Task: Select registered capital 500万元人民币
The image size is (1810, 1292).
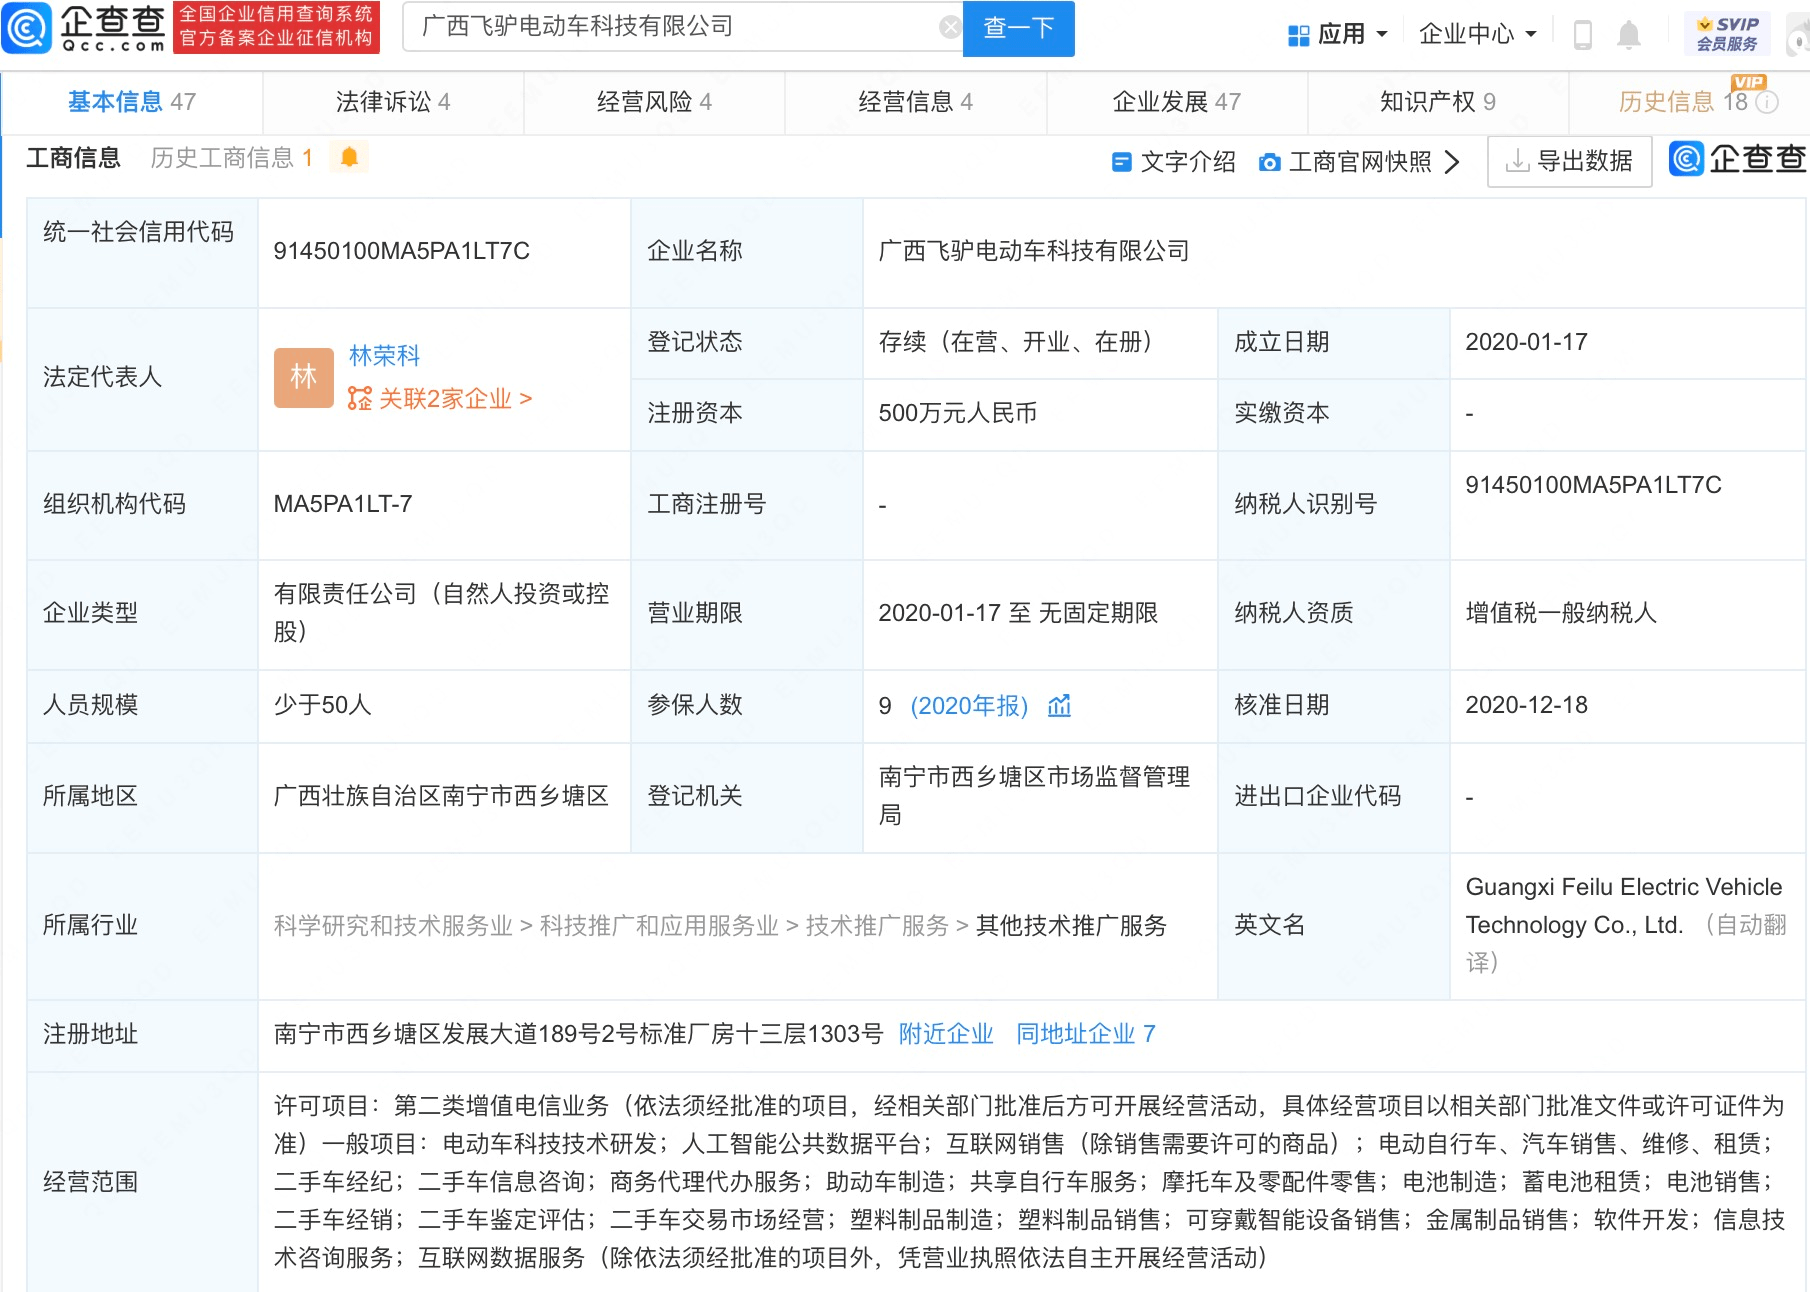Action: (x=958, y=413)
